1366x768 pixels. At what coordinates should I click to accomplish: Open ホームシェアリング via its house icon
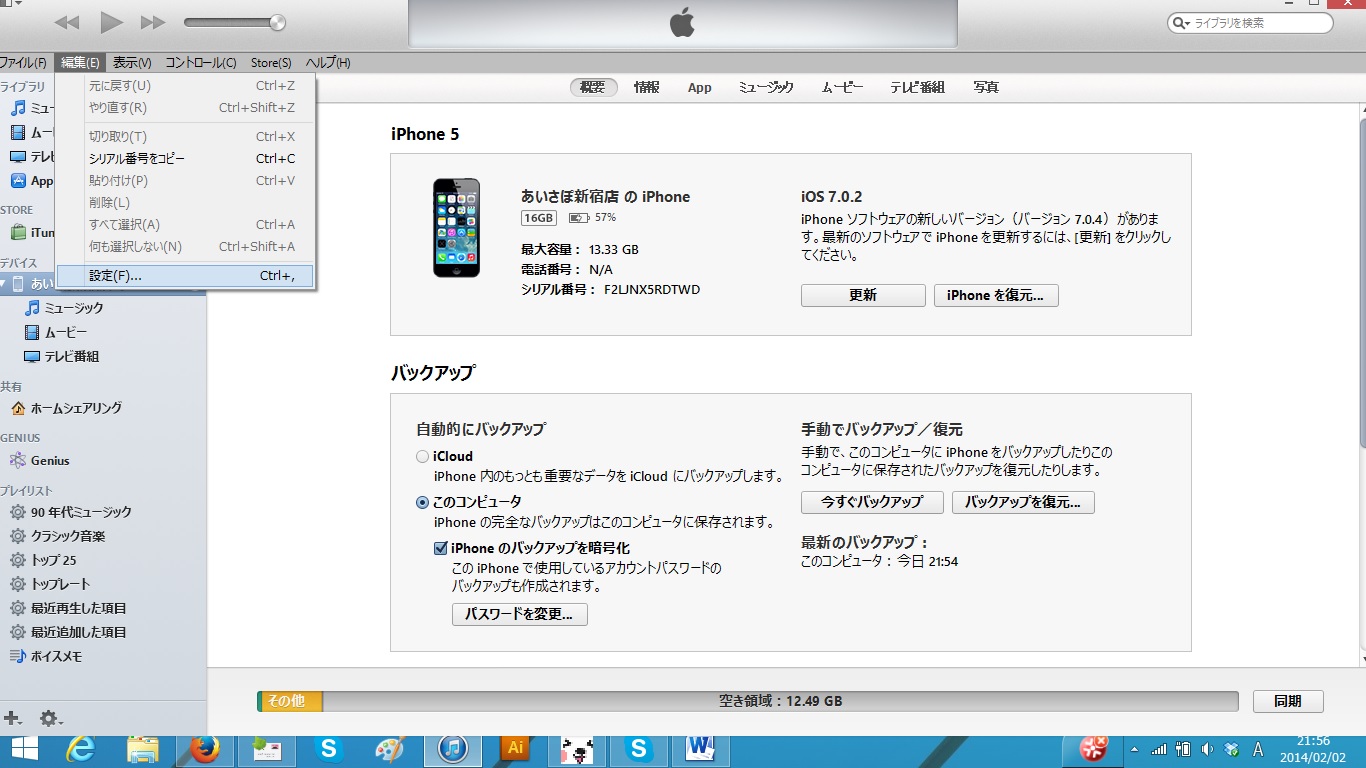(x=18, y=408)
